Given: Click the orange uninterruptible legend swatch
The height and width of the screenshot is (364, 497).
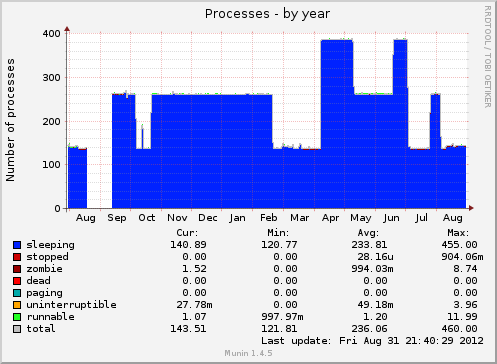Looking at the screenshot, I should pos(17,305).
